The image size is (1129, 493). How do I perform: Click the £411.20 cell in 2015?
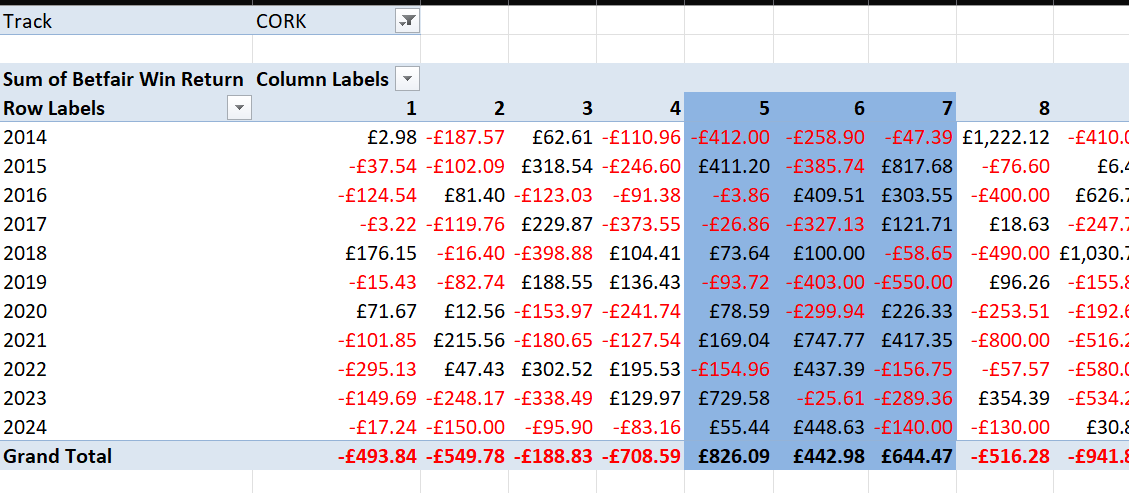tap(729, 166)
